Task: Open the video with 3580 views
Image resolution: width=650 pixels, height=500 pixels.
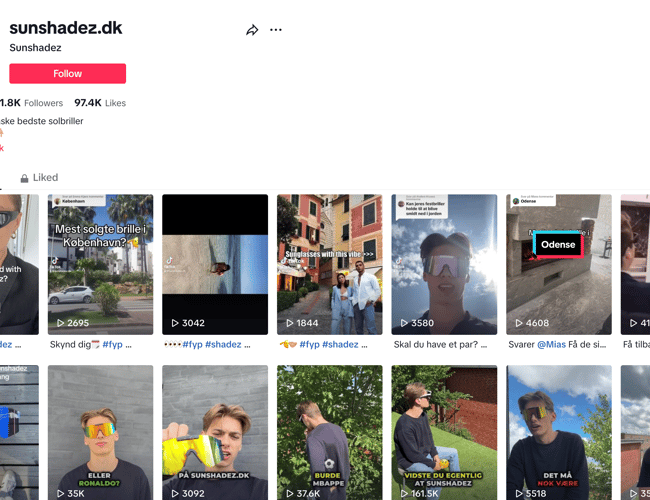Action: click(x=444, y=265)
